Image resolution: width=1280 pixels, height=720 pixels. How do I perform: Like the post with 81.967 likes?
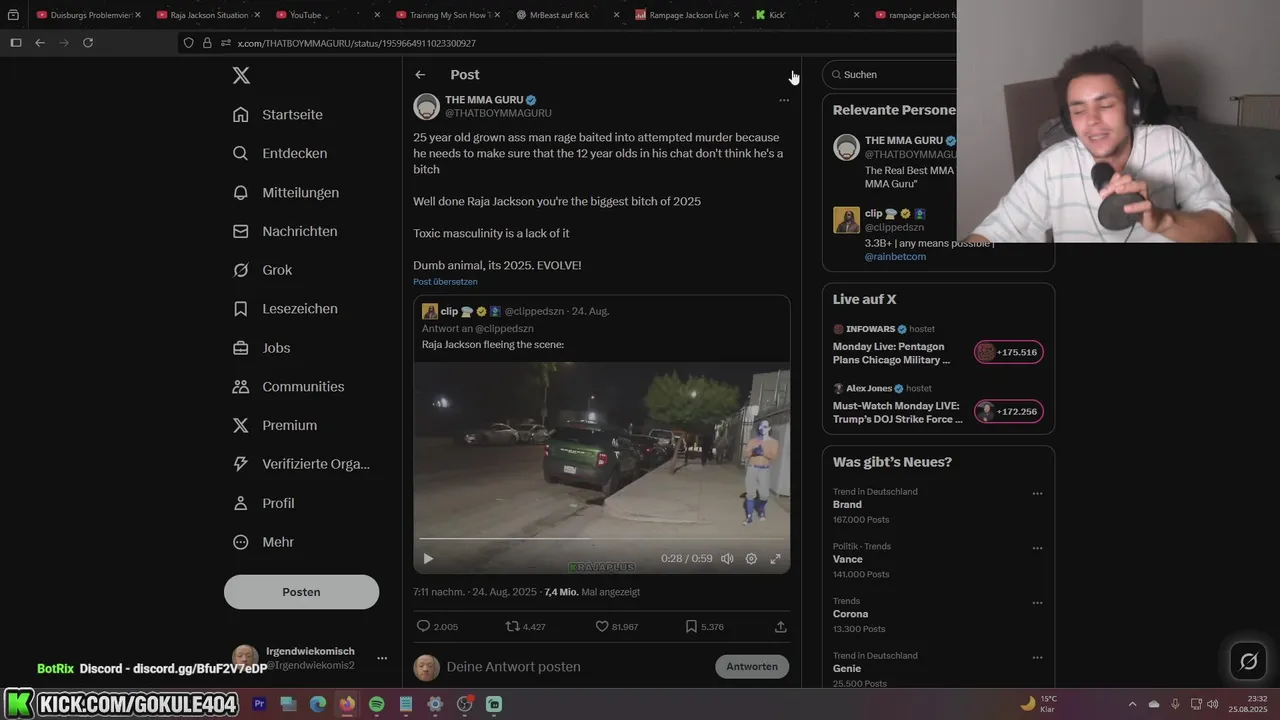pyautogui.click(x=602, y=627)
